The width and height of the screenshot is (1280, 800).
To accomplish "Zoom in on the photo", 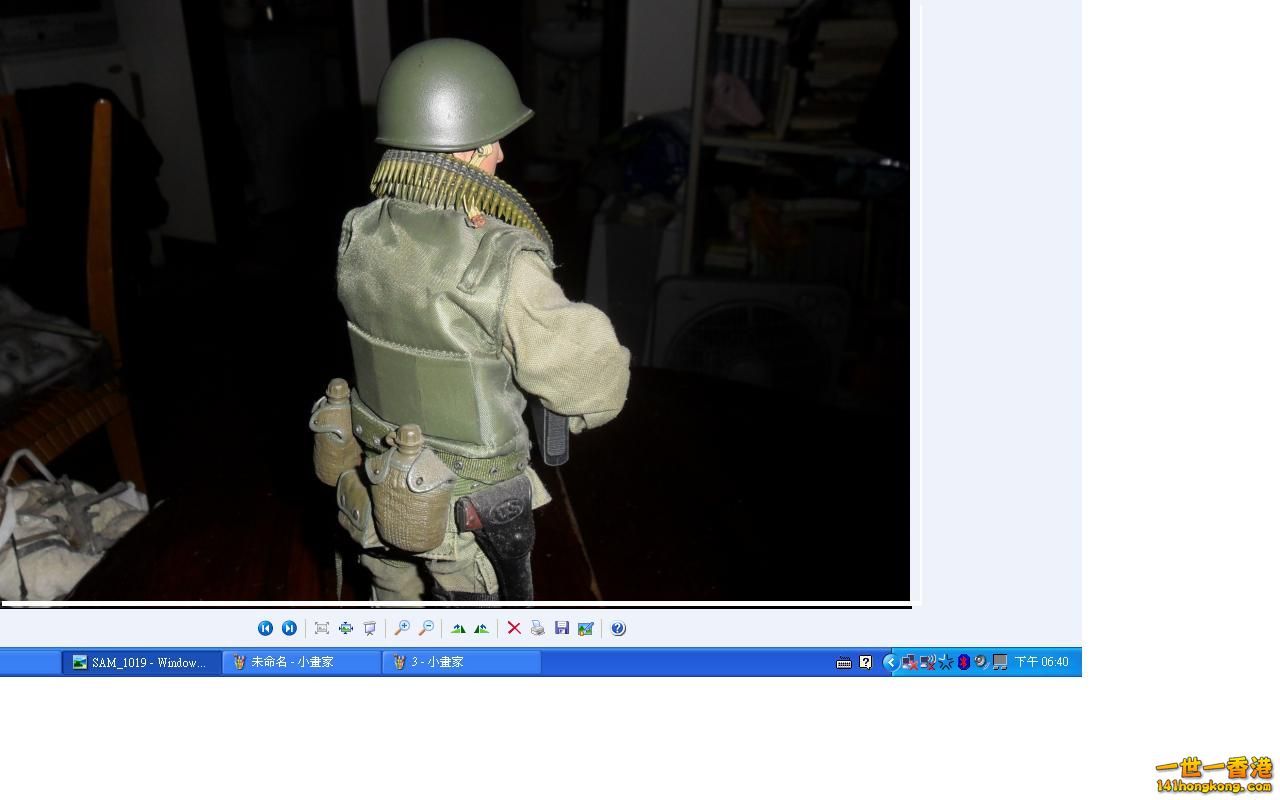I will [x=402, y=628].
